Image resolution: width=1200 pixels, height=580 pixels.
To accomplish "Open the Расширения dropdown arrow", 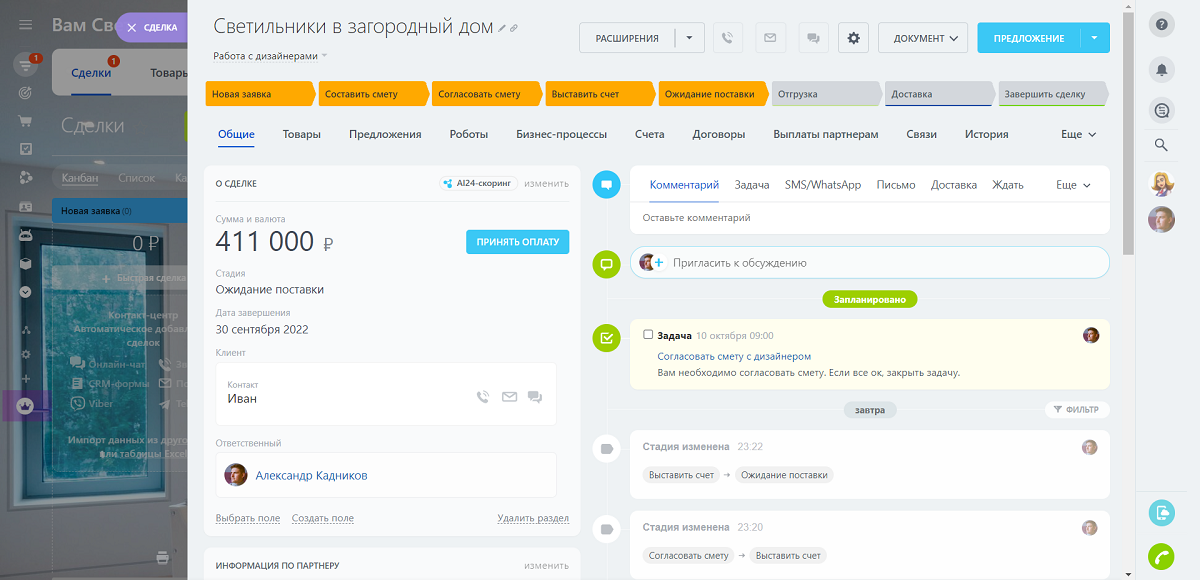I will point(689,38).
